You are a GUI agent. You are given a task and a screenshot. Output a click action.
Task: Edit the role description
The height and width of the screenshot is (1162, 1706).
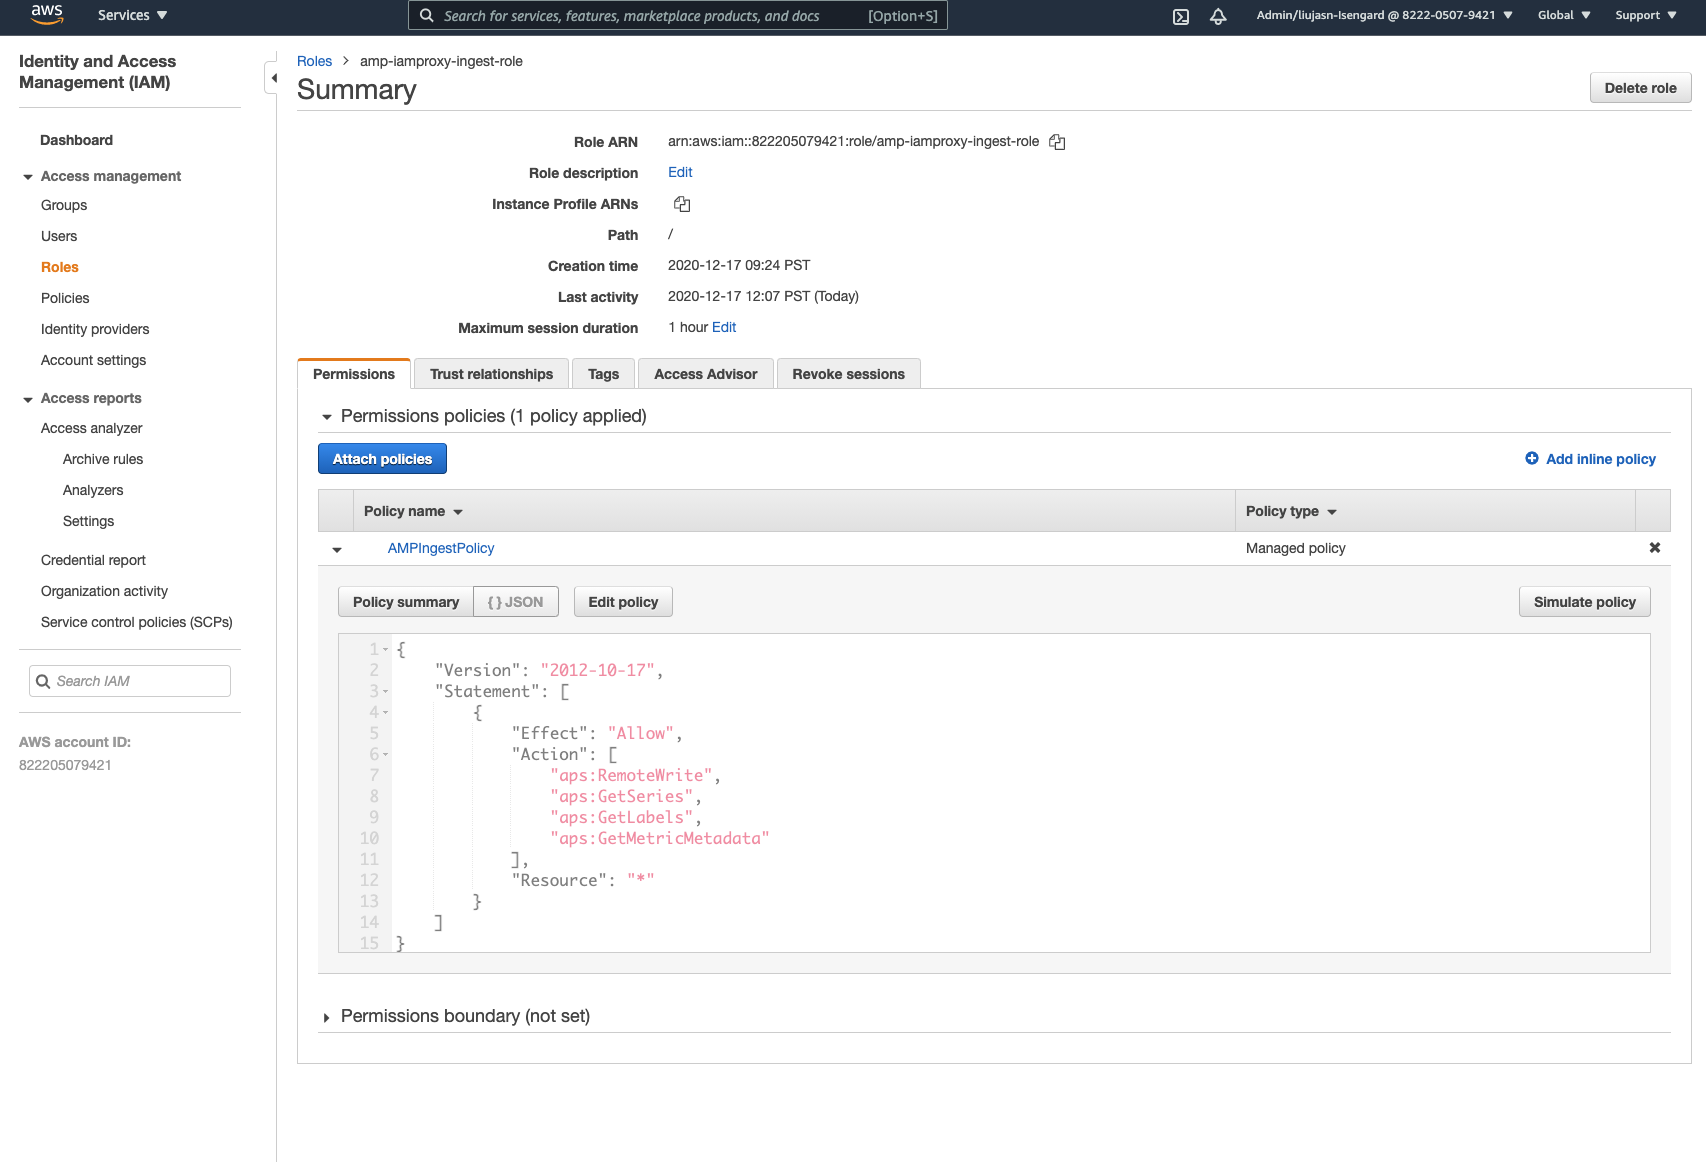pos(680,172)
